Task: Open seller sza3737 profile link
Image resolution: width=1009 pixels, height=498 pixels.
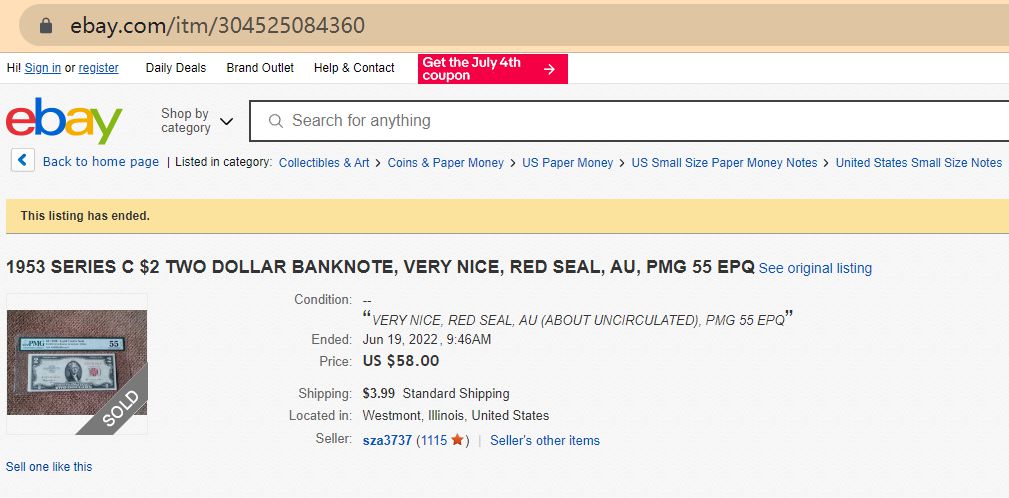Action: coord(387,440)
